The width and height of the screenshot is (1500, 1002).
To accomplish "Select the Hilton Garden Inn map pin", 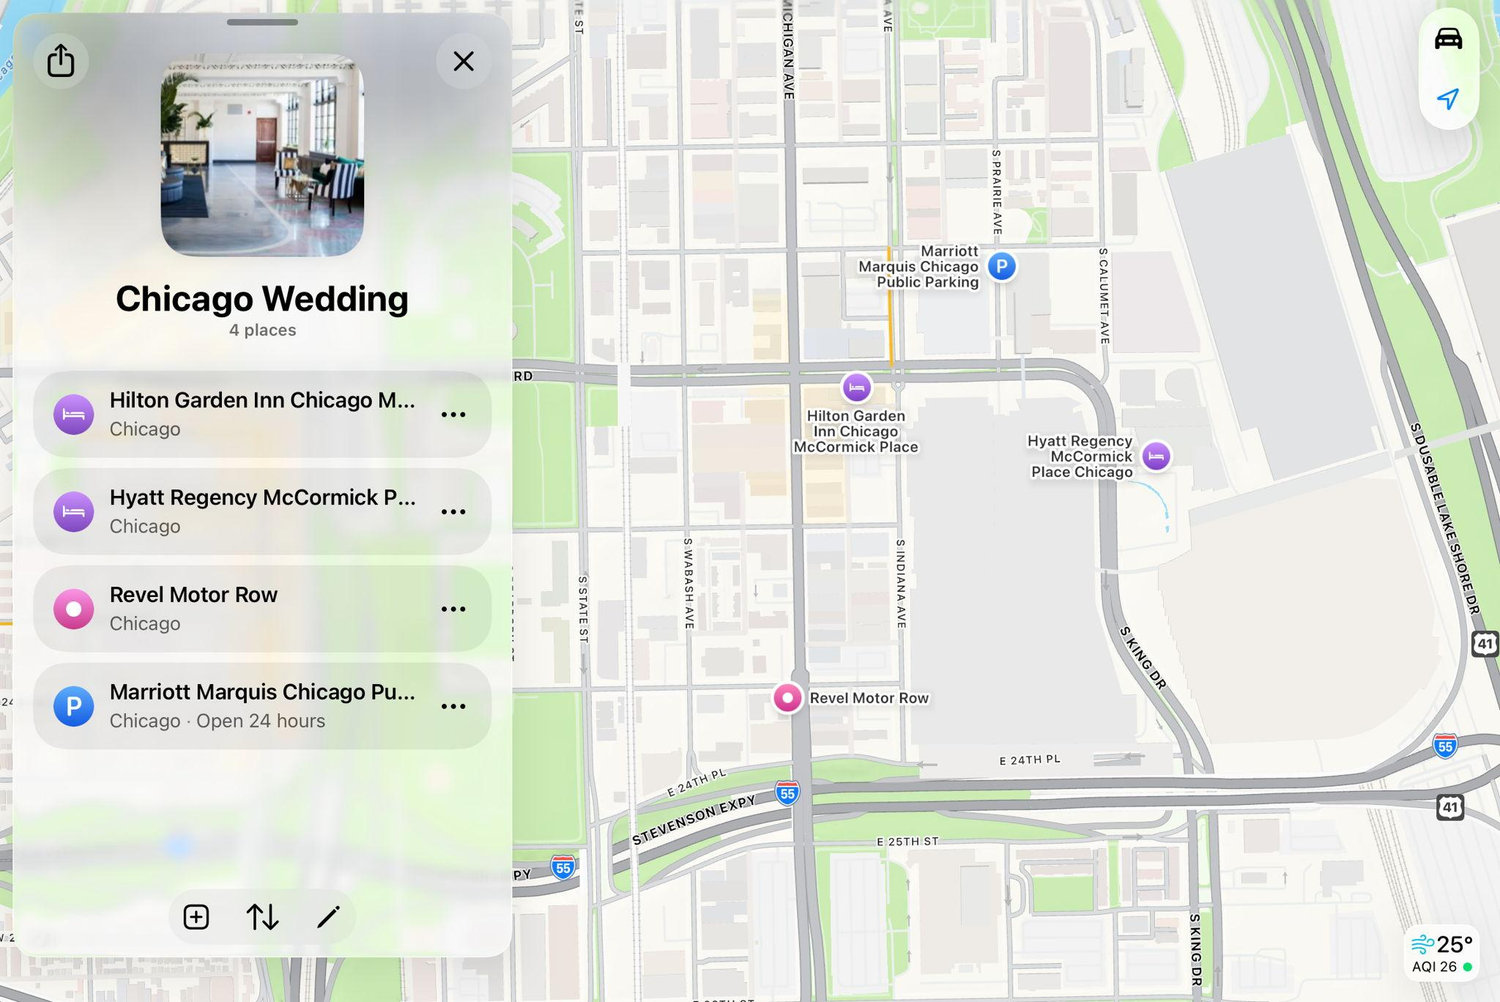I will [x=856, y=387].
